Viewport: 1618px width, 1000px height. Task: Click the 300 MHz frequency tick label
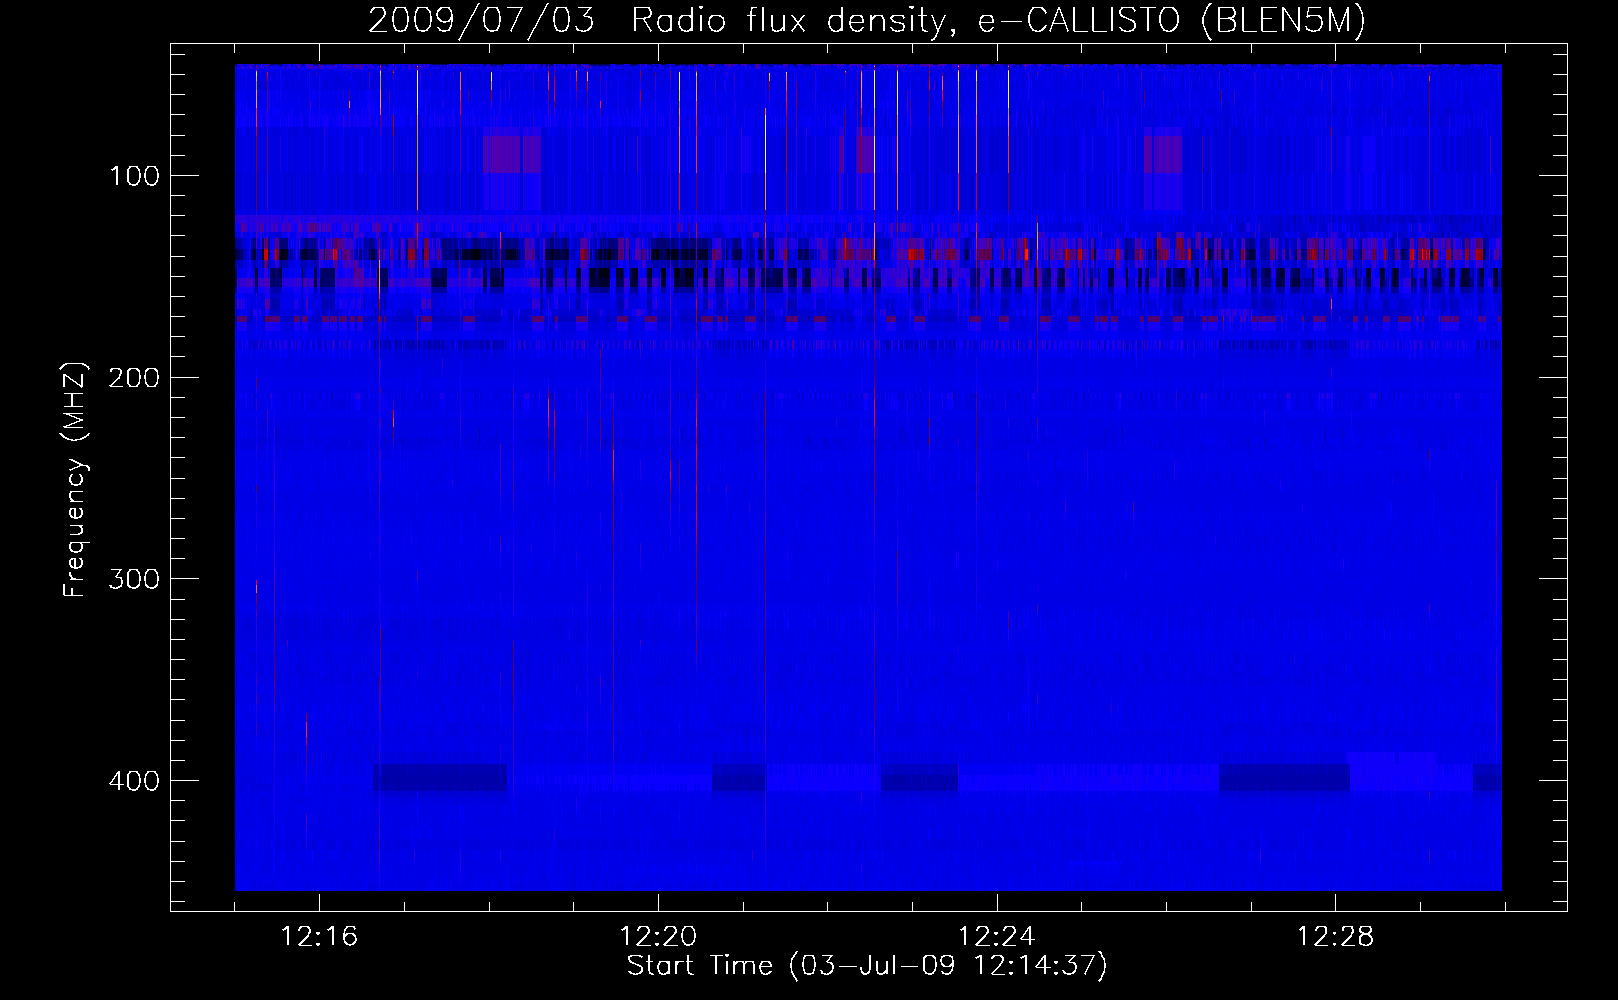coord(134,580)
